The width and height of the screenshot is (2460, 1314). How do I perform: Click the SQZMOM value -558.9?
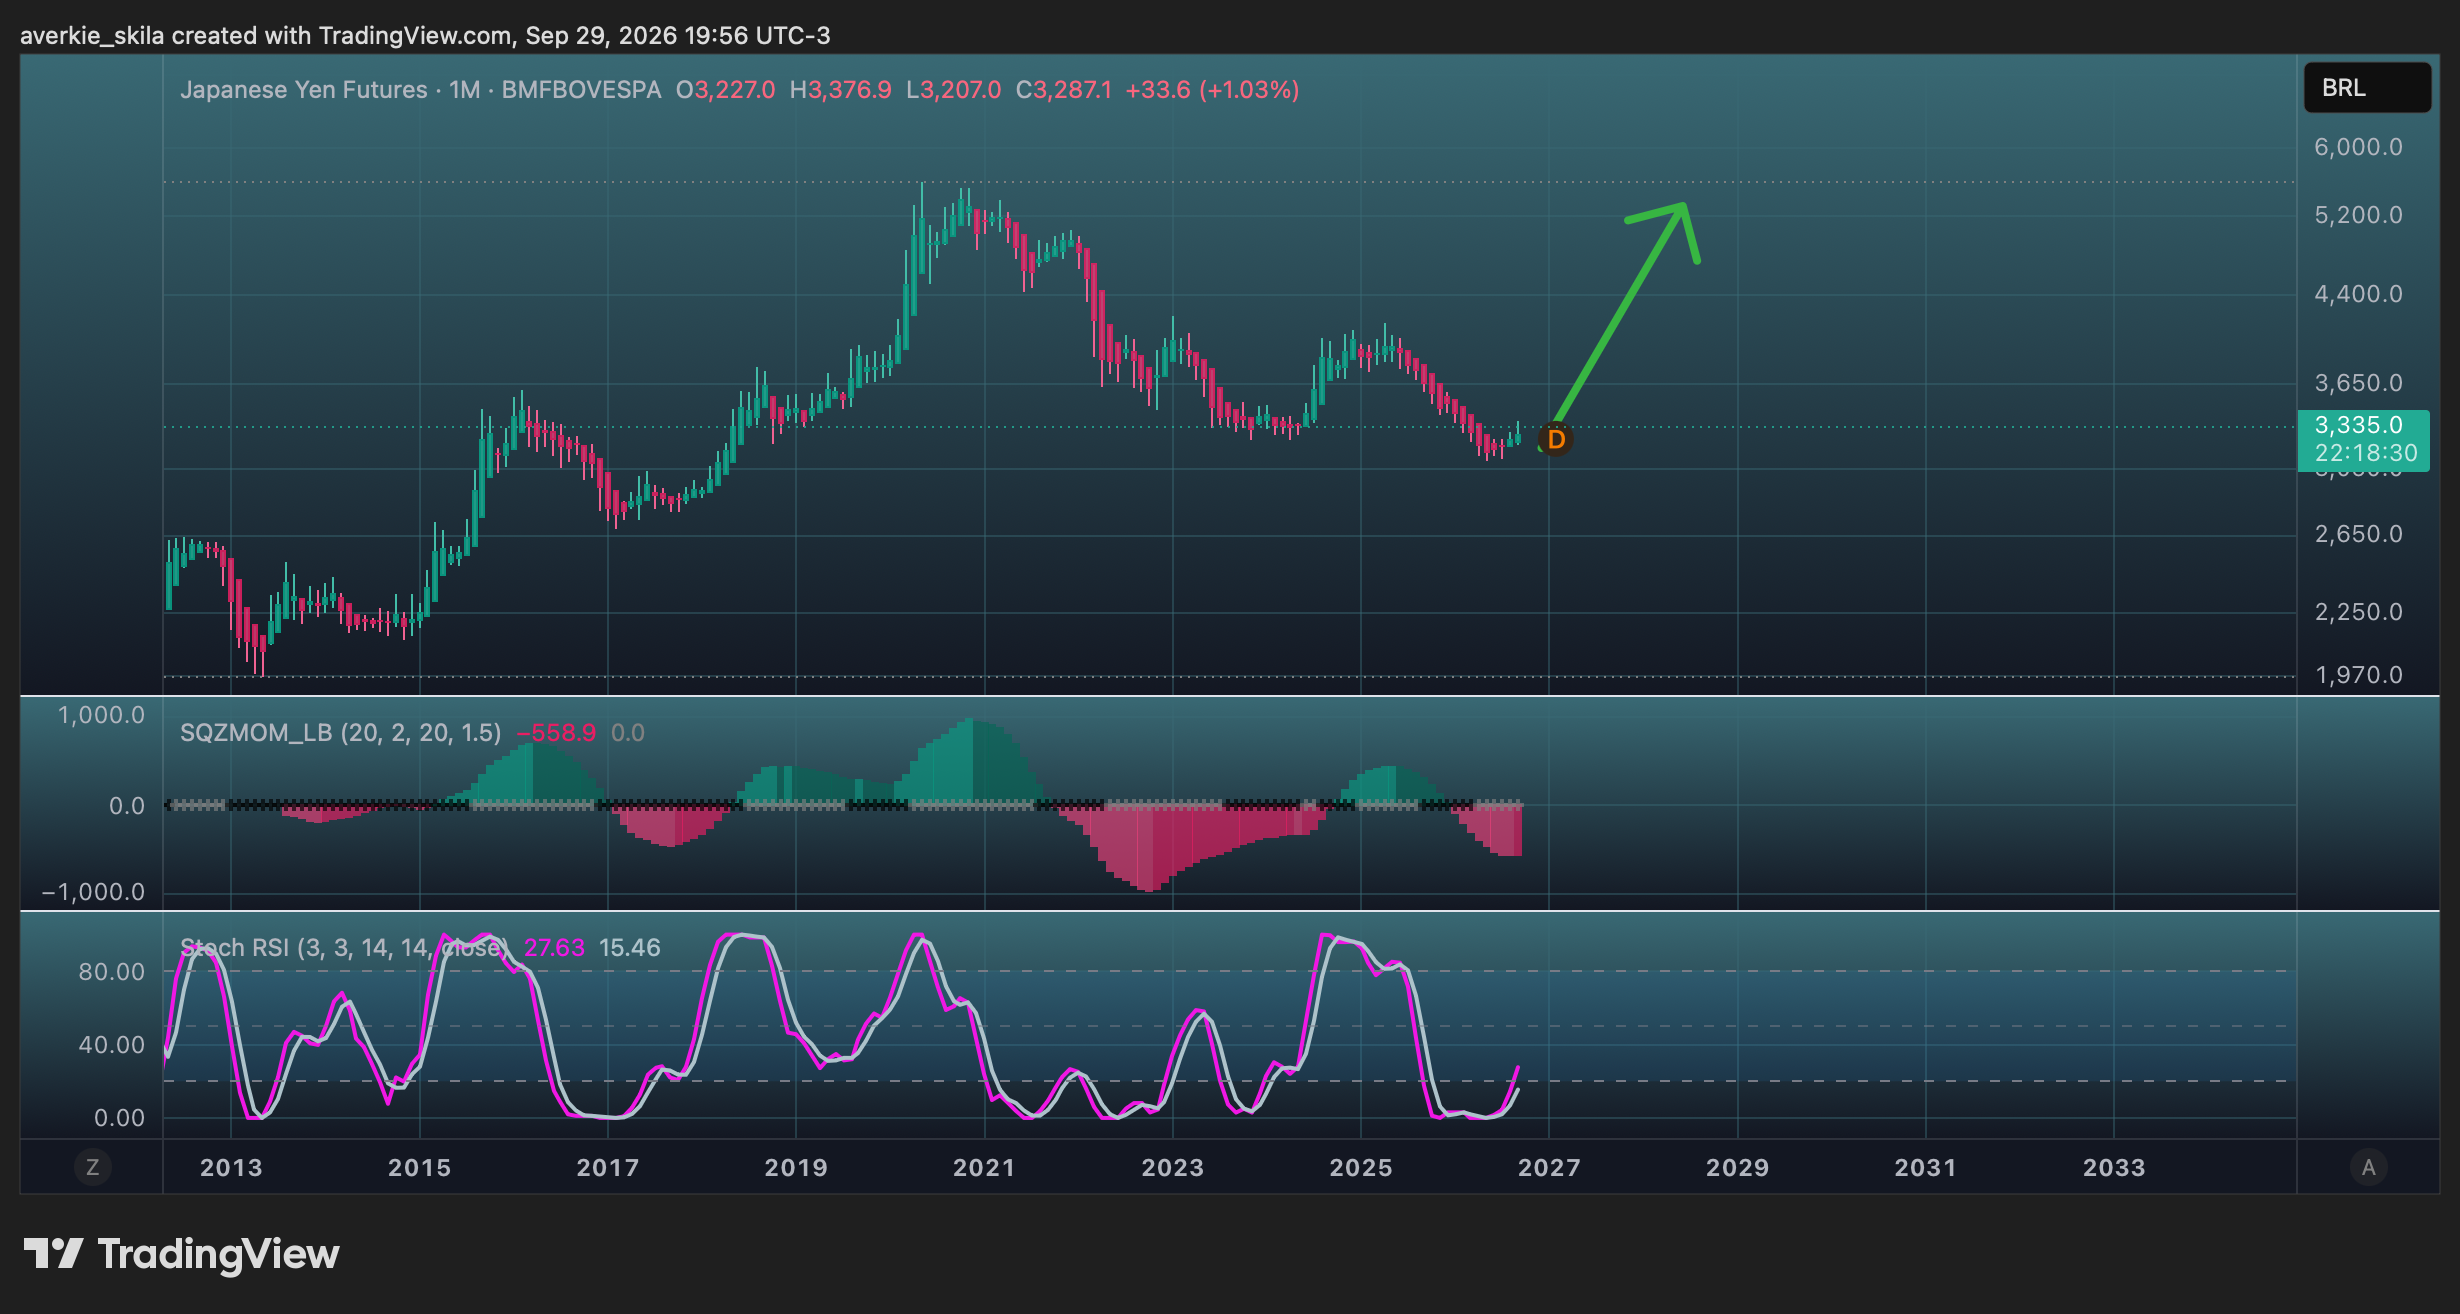[x=556, y=733]
